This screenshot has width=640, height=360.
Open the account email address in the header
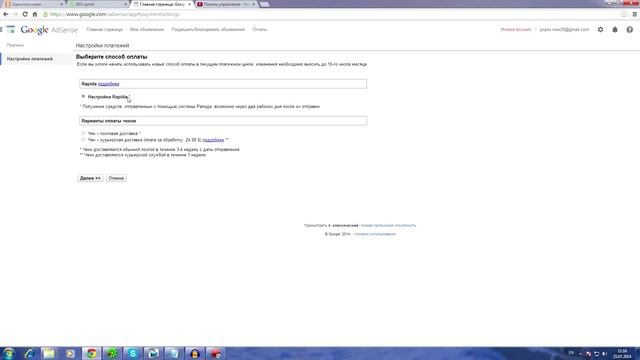(x=564, y=29)
